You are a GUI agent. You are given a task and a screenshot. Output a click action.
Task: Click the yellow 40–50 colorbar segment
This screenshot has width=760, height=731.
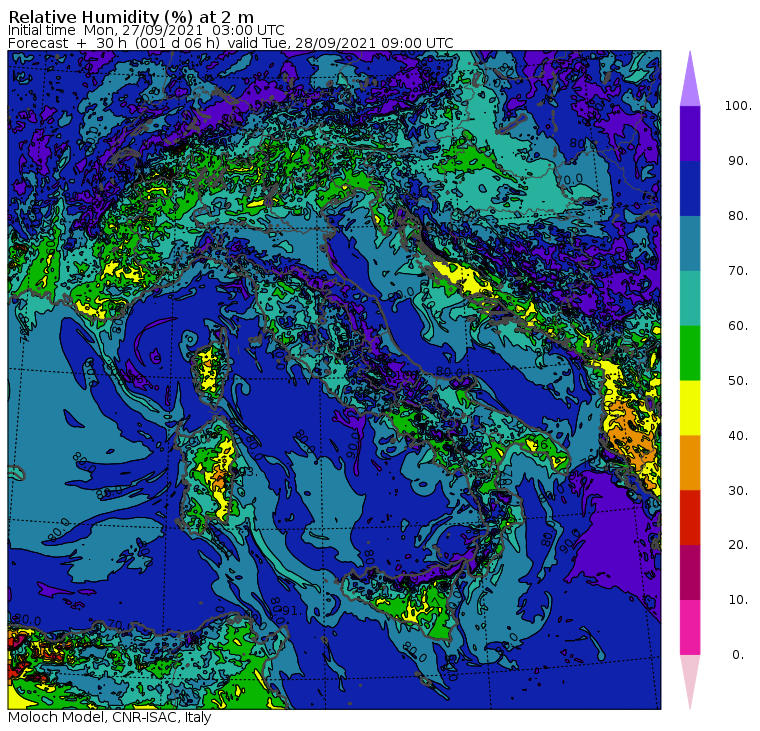point(690,408)
